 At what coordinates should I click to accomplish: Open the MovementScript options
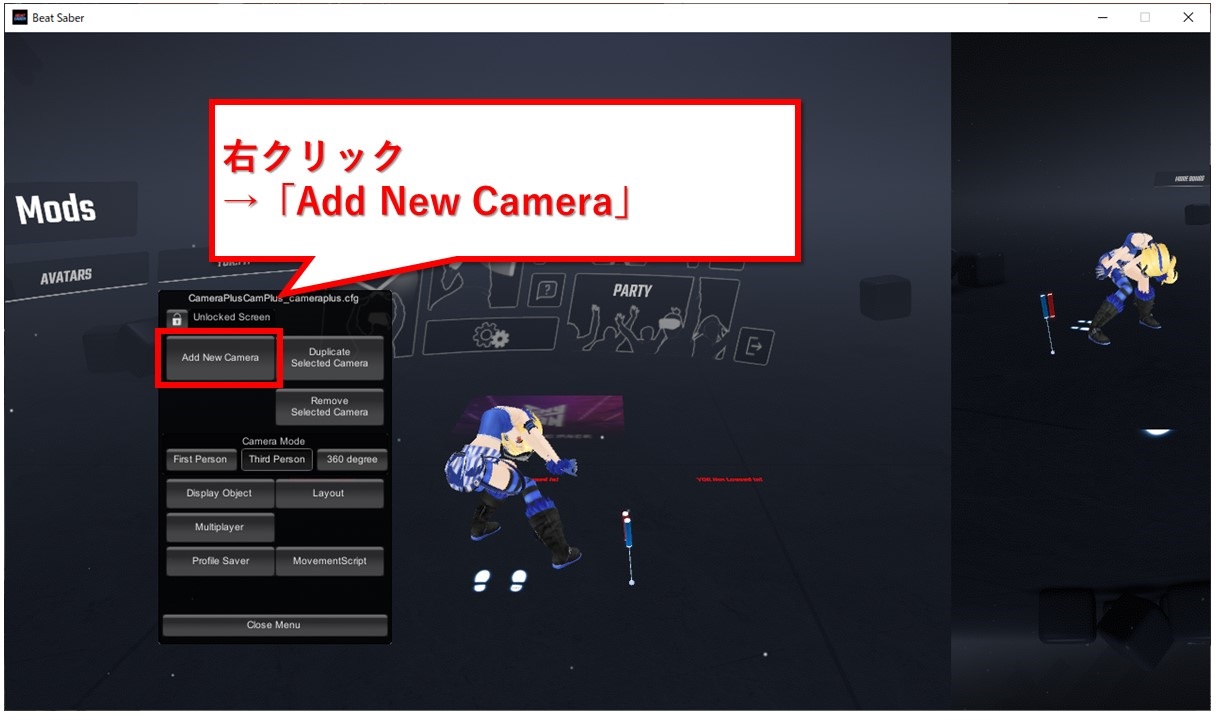click(330, 561)
